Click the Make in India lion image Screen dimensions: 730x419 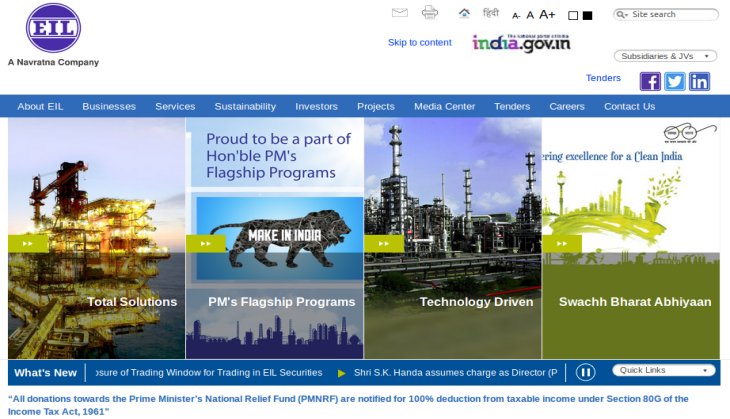point(280,238)
